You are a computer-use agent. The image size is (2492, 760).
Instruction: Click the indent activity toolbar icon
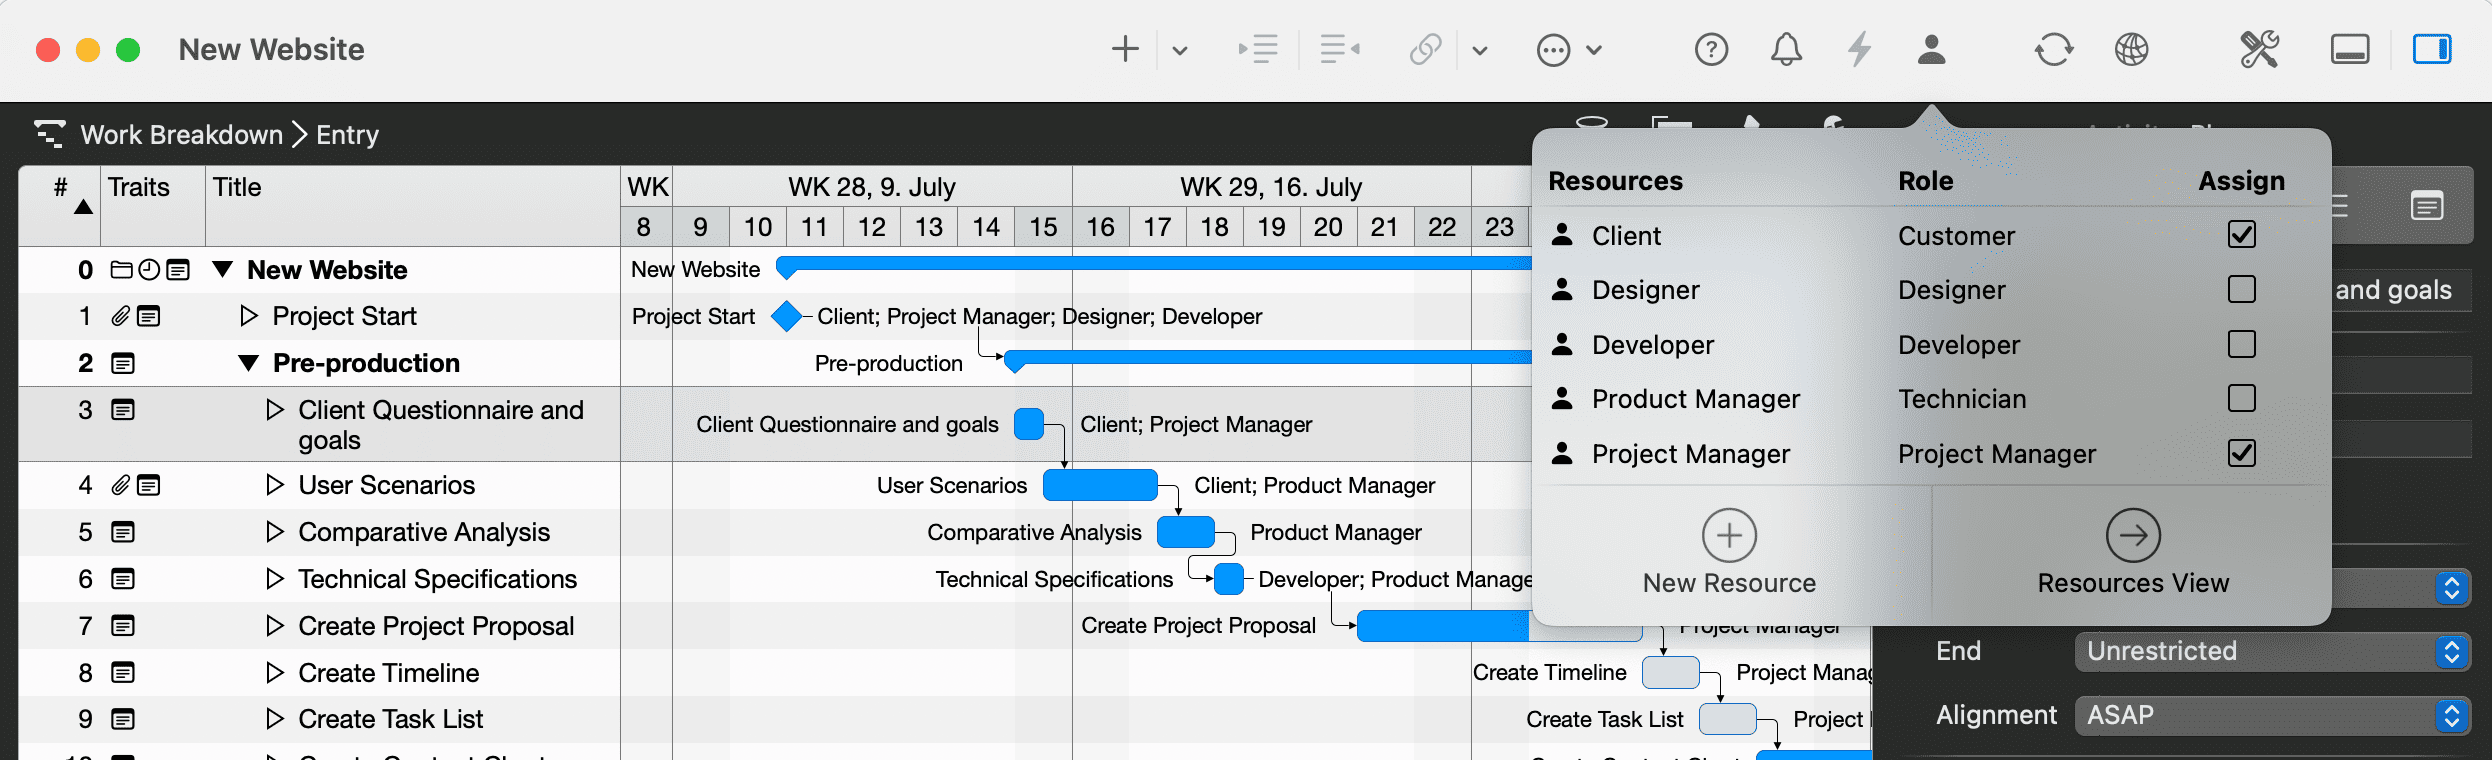click(x=1258, y=49)
